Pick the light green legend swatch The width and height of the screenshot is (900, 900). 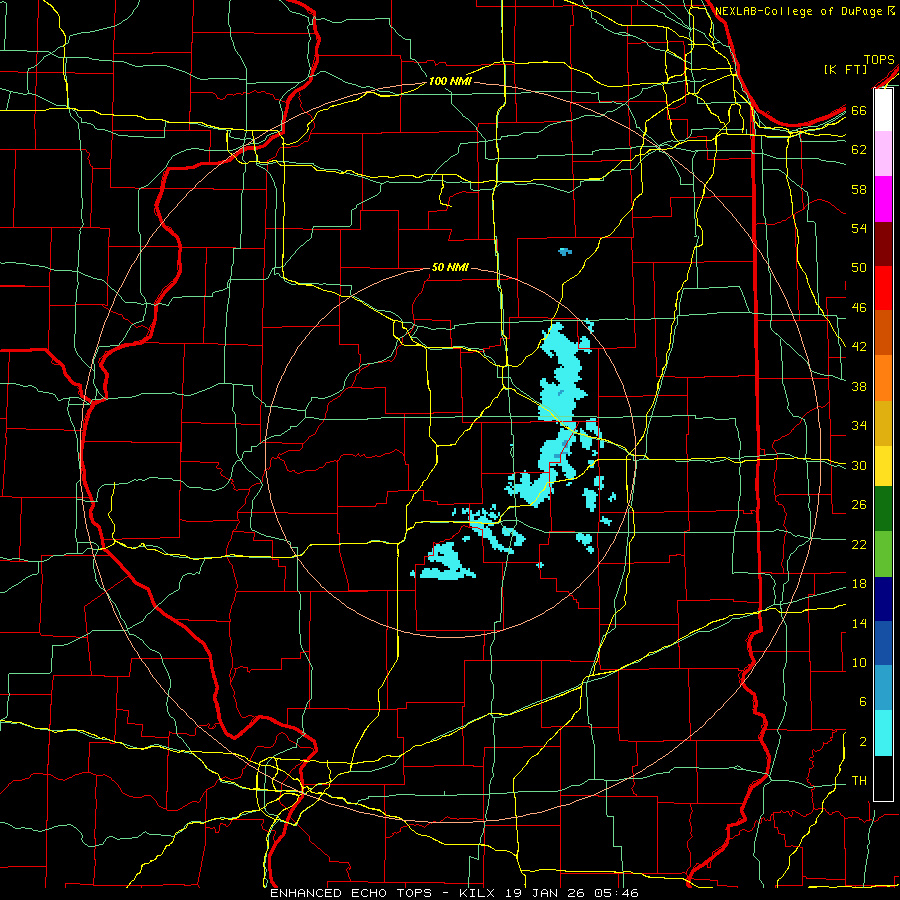pyautogui.click(x=883, y=553)
